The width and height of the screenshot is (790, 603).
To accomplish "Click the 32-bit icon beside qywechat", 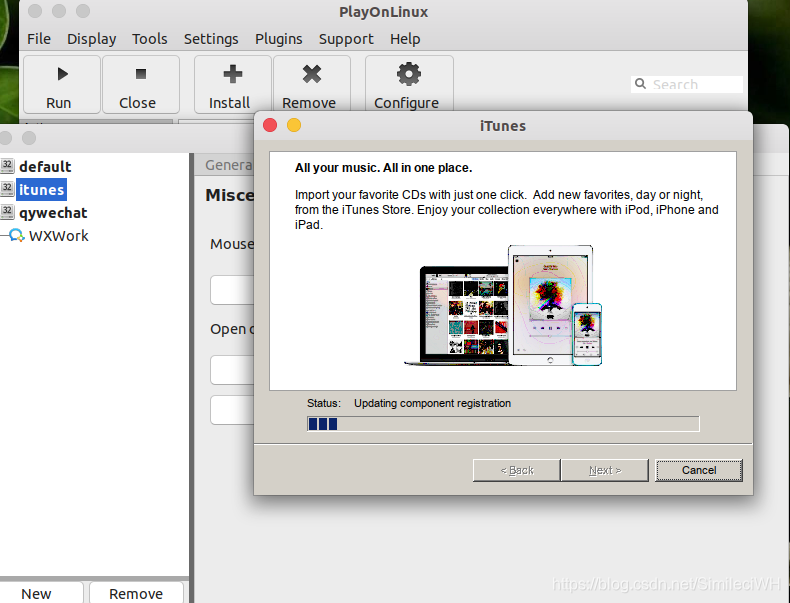I will pyautogui.click(x=7, y=212).
